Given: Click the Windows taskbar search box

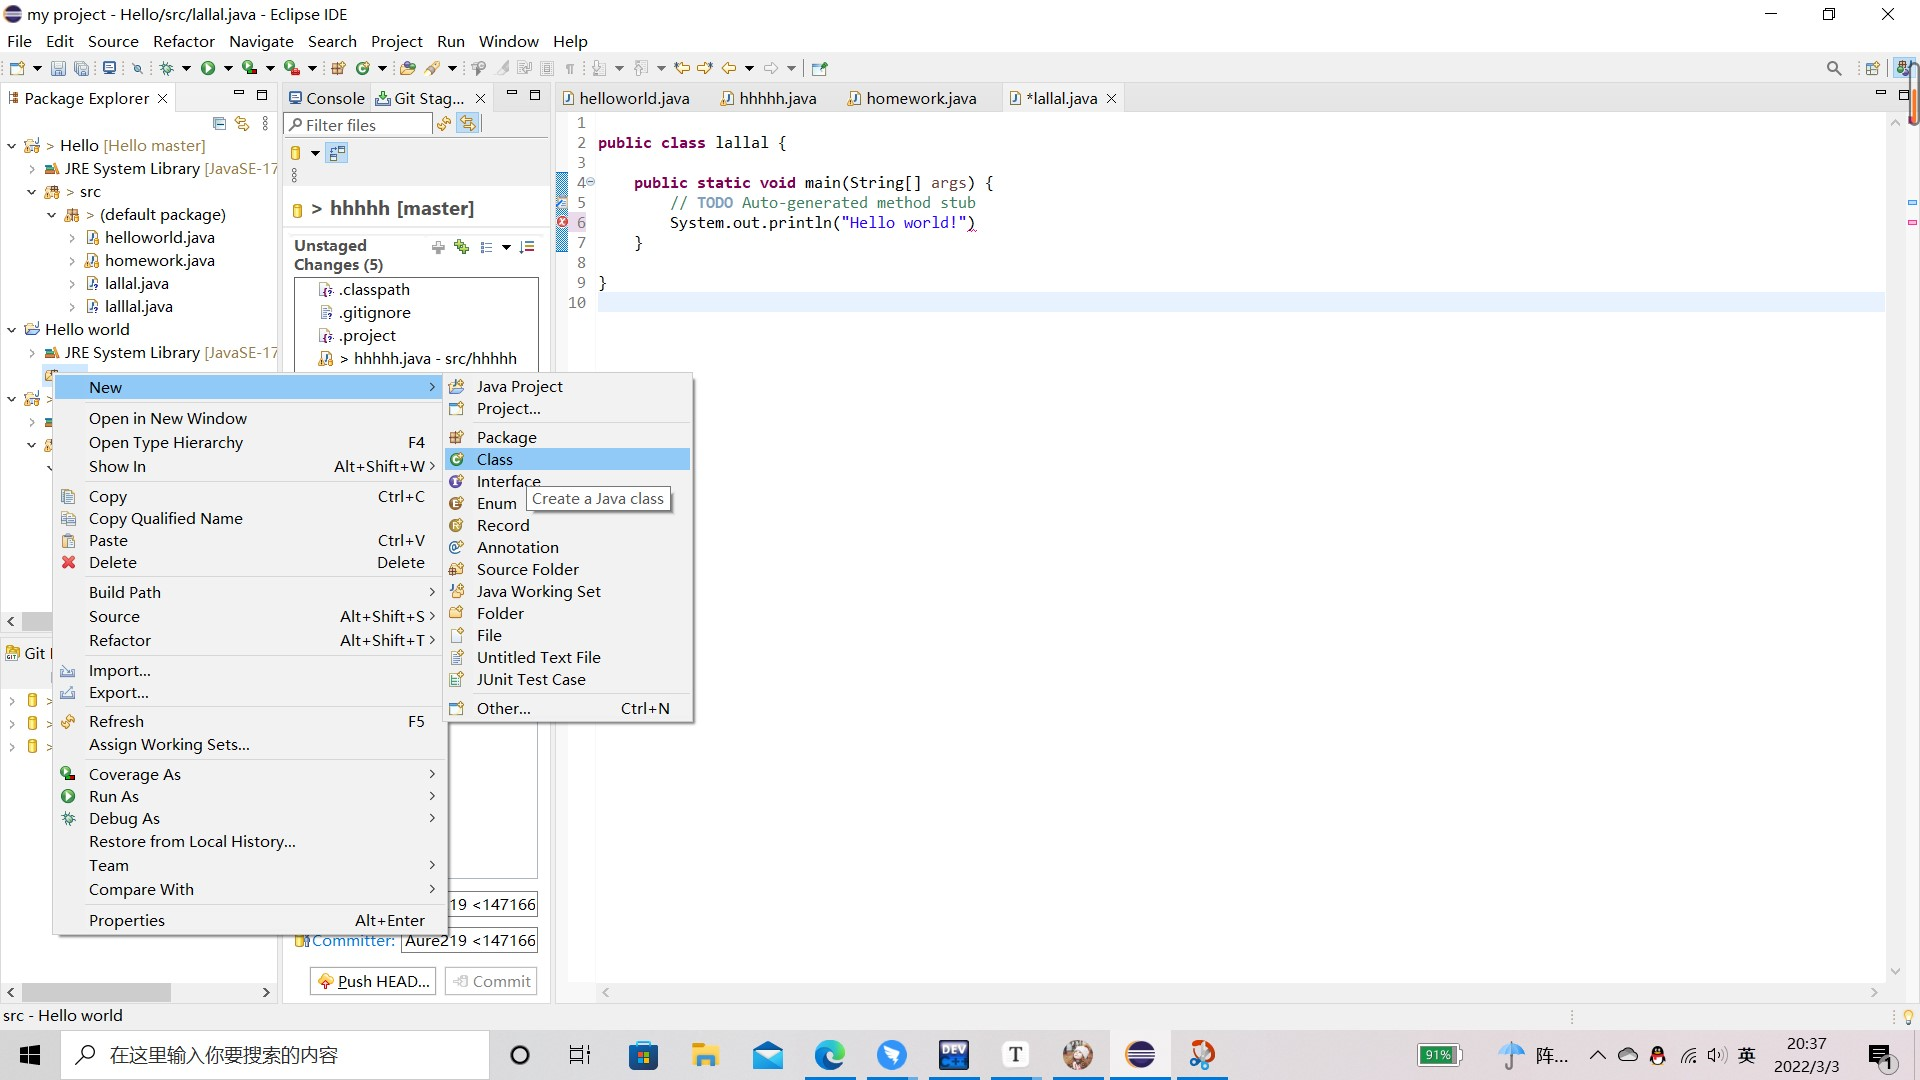Looking at the screenshot, I should [x=275, y=1055].
